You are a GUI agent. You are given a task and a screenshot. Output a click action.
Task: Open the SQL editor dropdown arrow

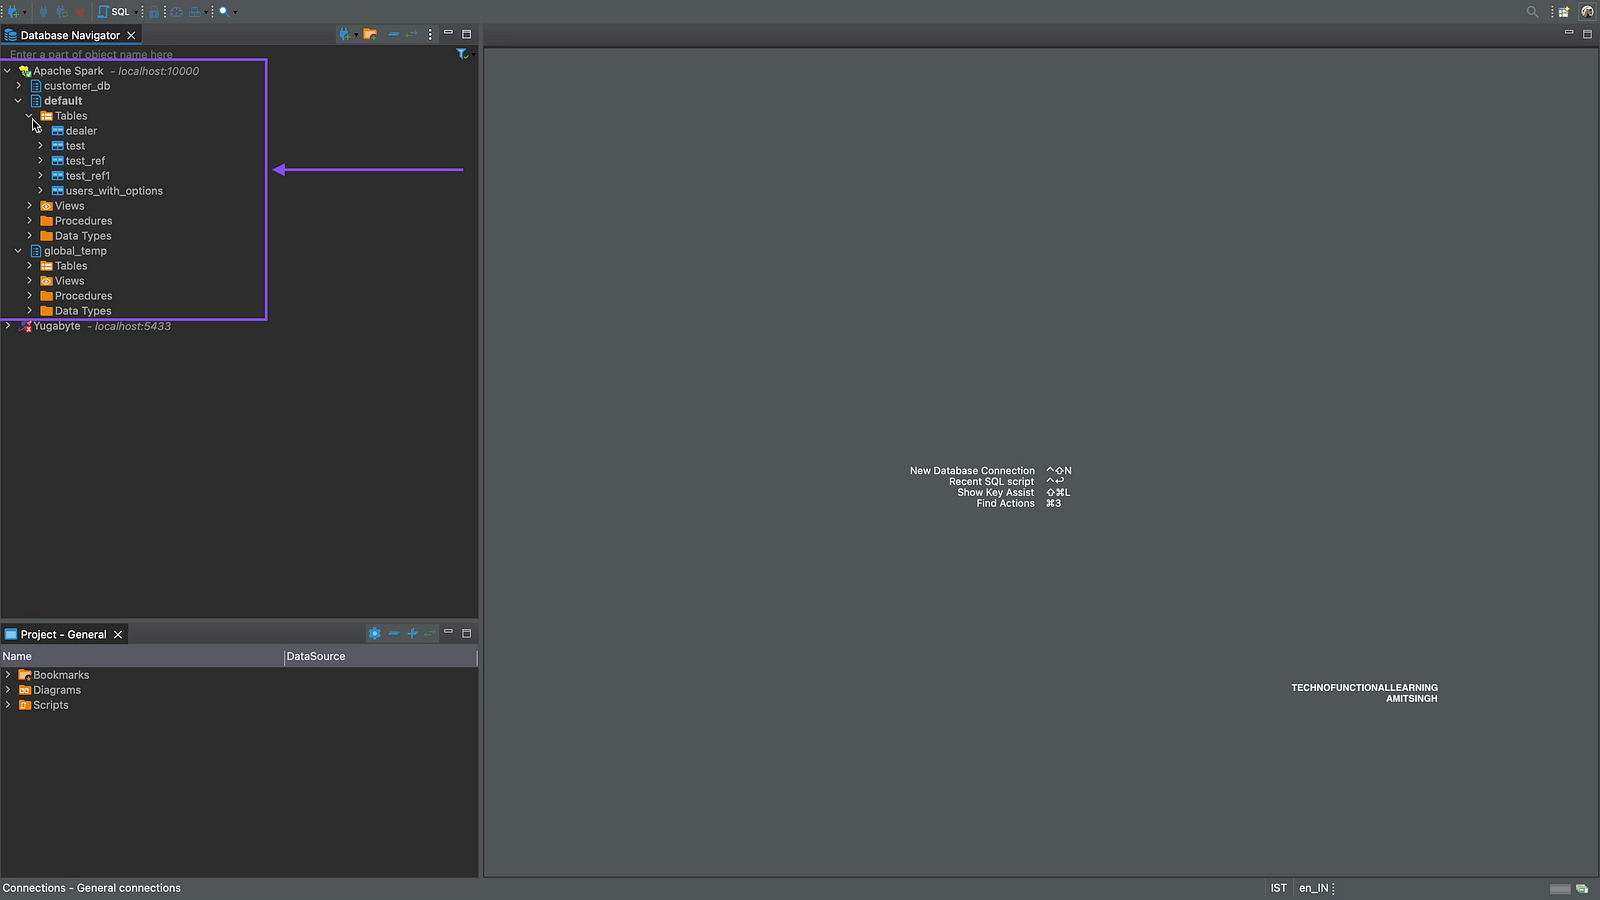tap(136, 12)
